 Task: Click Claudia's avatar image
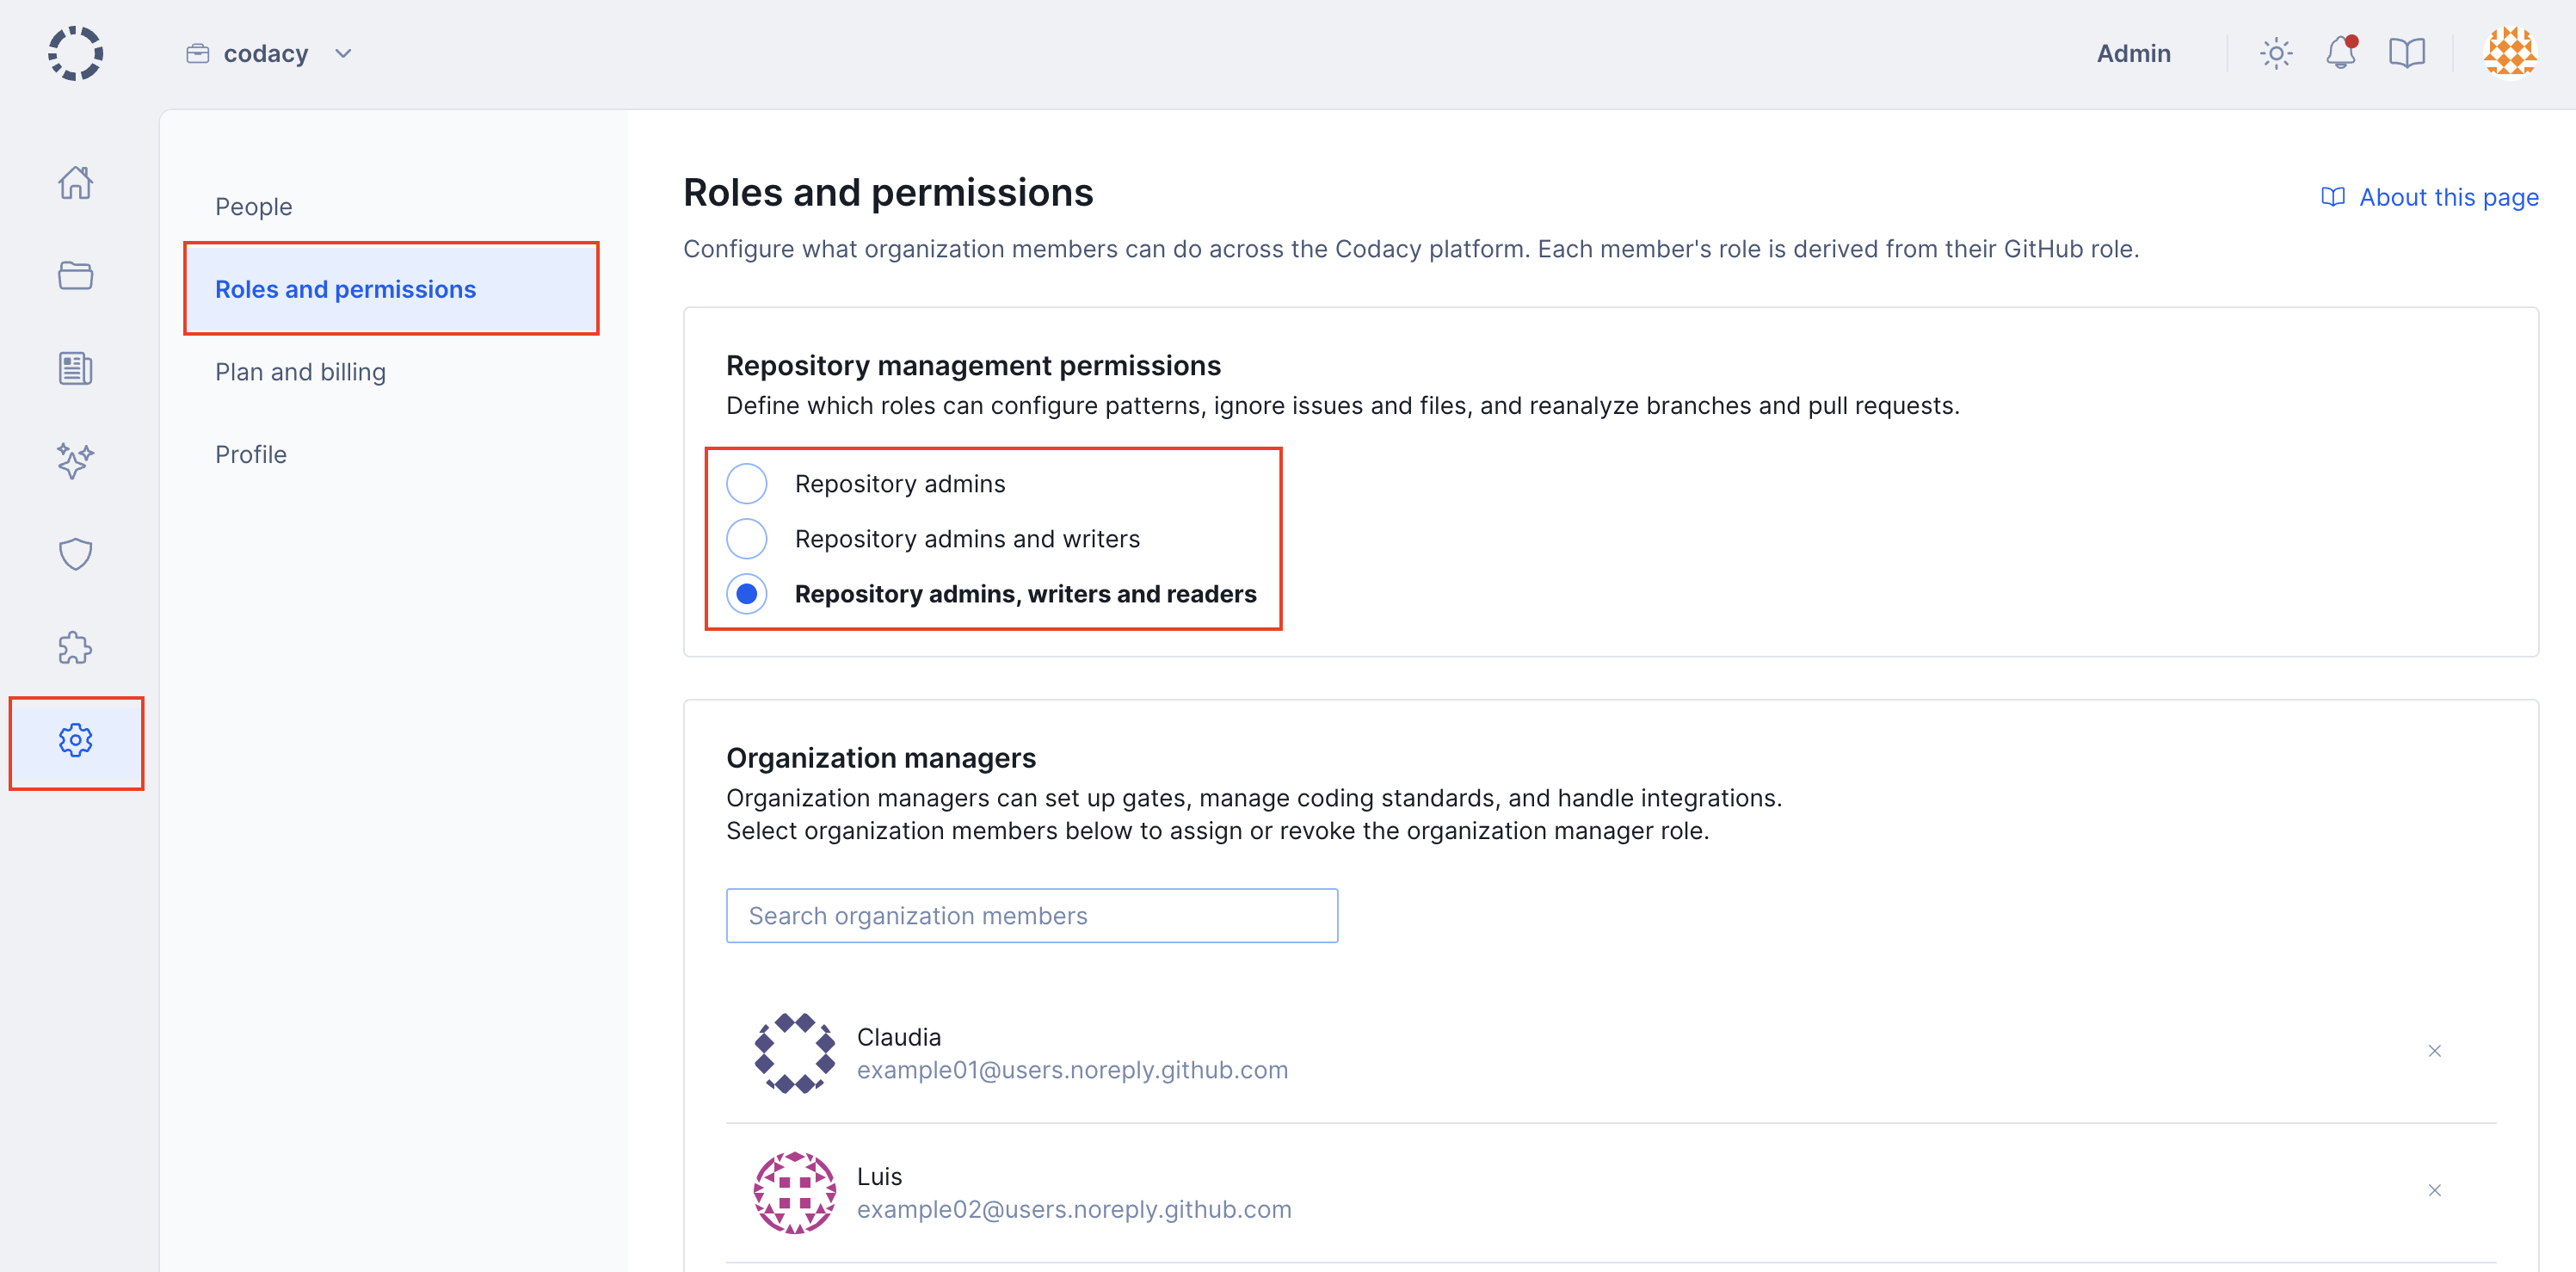coord(794,1053)
